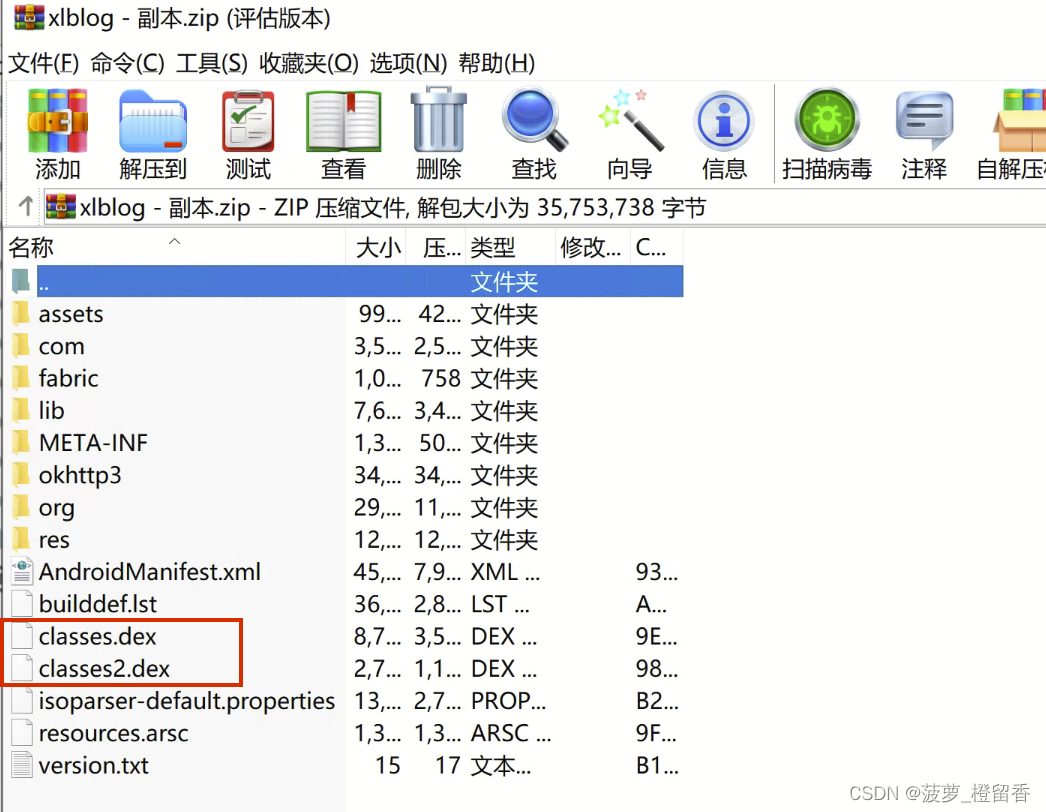Click the org folder icon

coord(21,507)
